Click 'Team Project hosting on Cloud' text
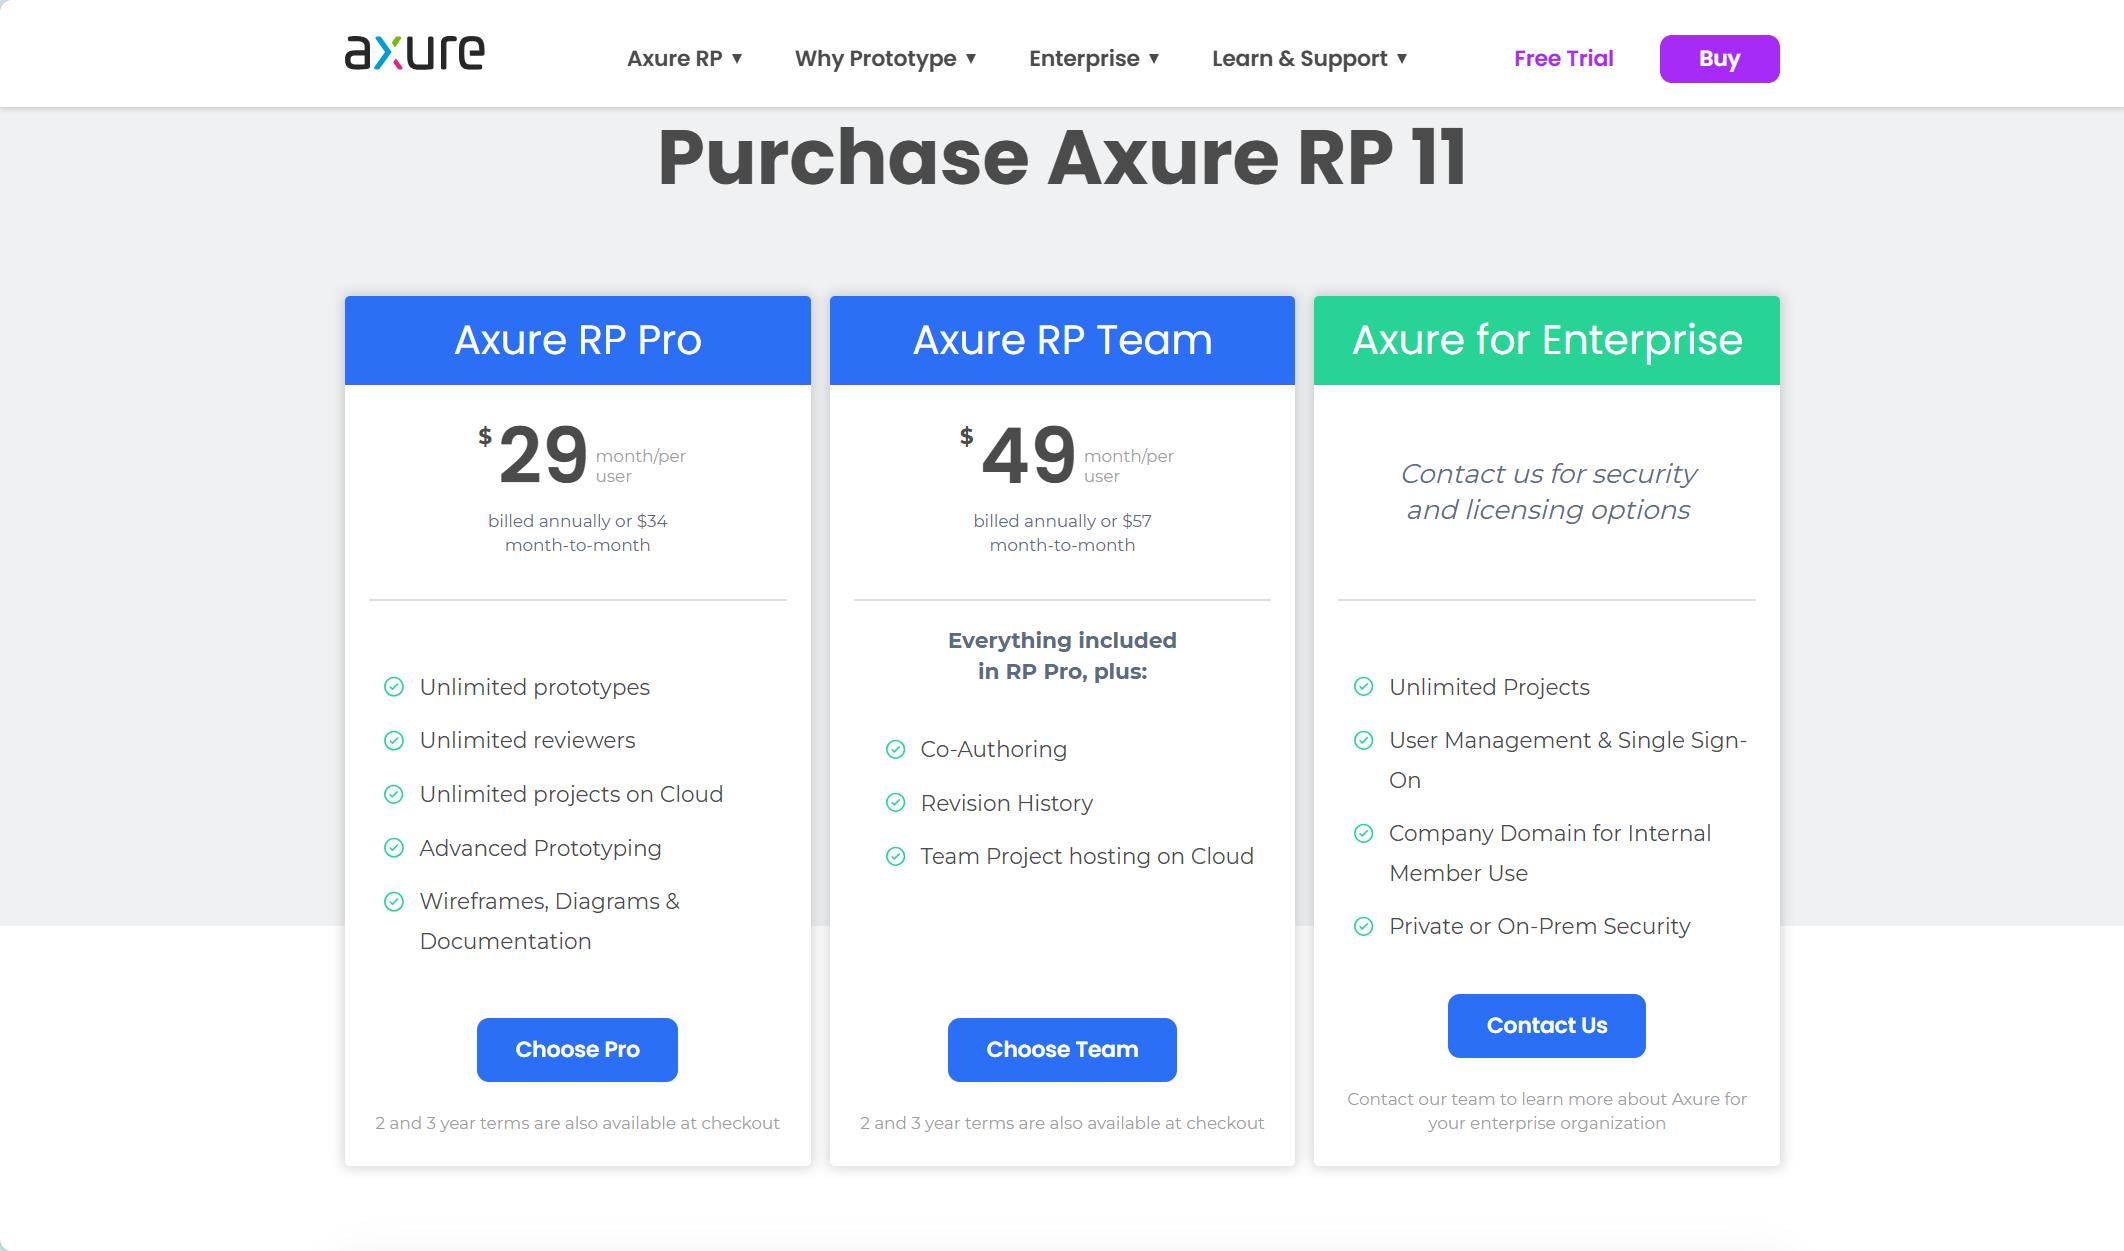This screenshot has height=1251, width=2124. point(1087,857)
